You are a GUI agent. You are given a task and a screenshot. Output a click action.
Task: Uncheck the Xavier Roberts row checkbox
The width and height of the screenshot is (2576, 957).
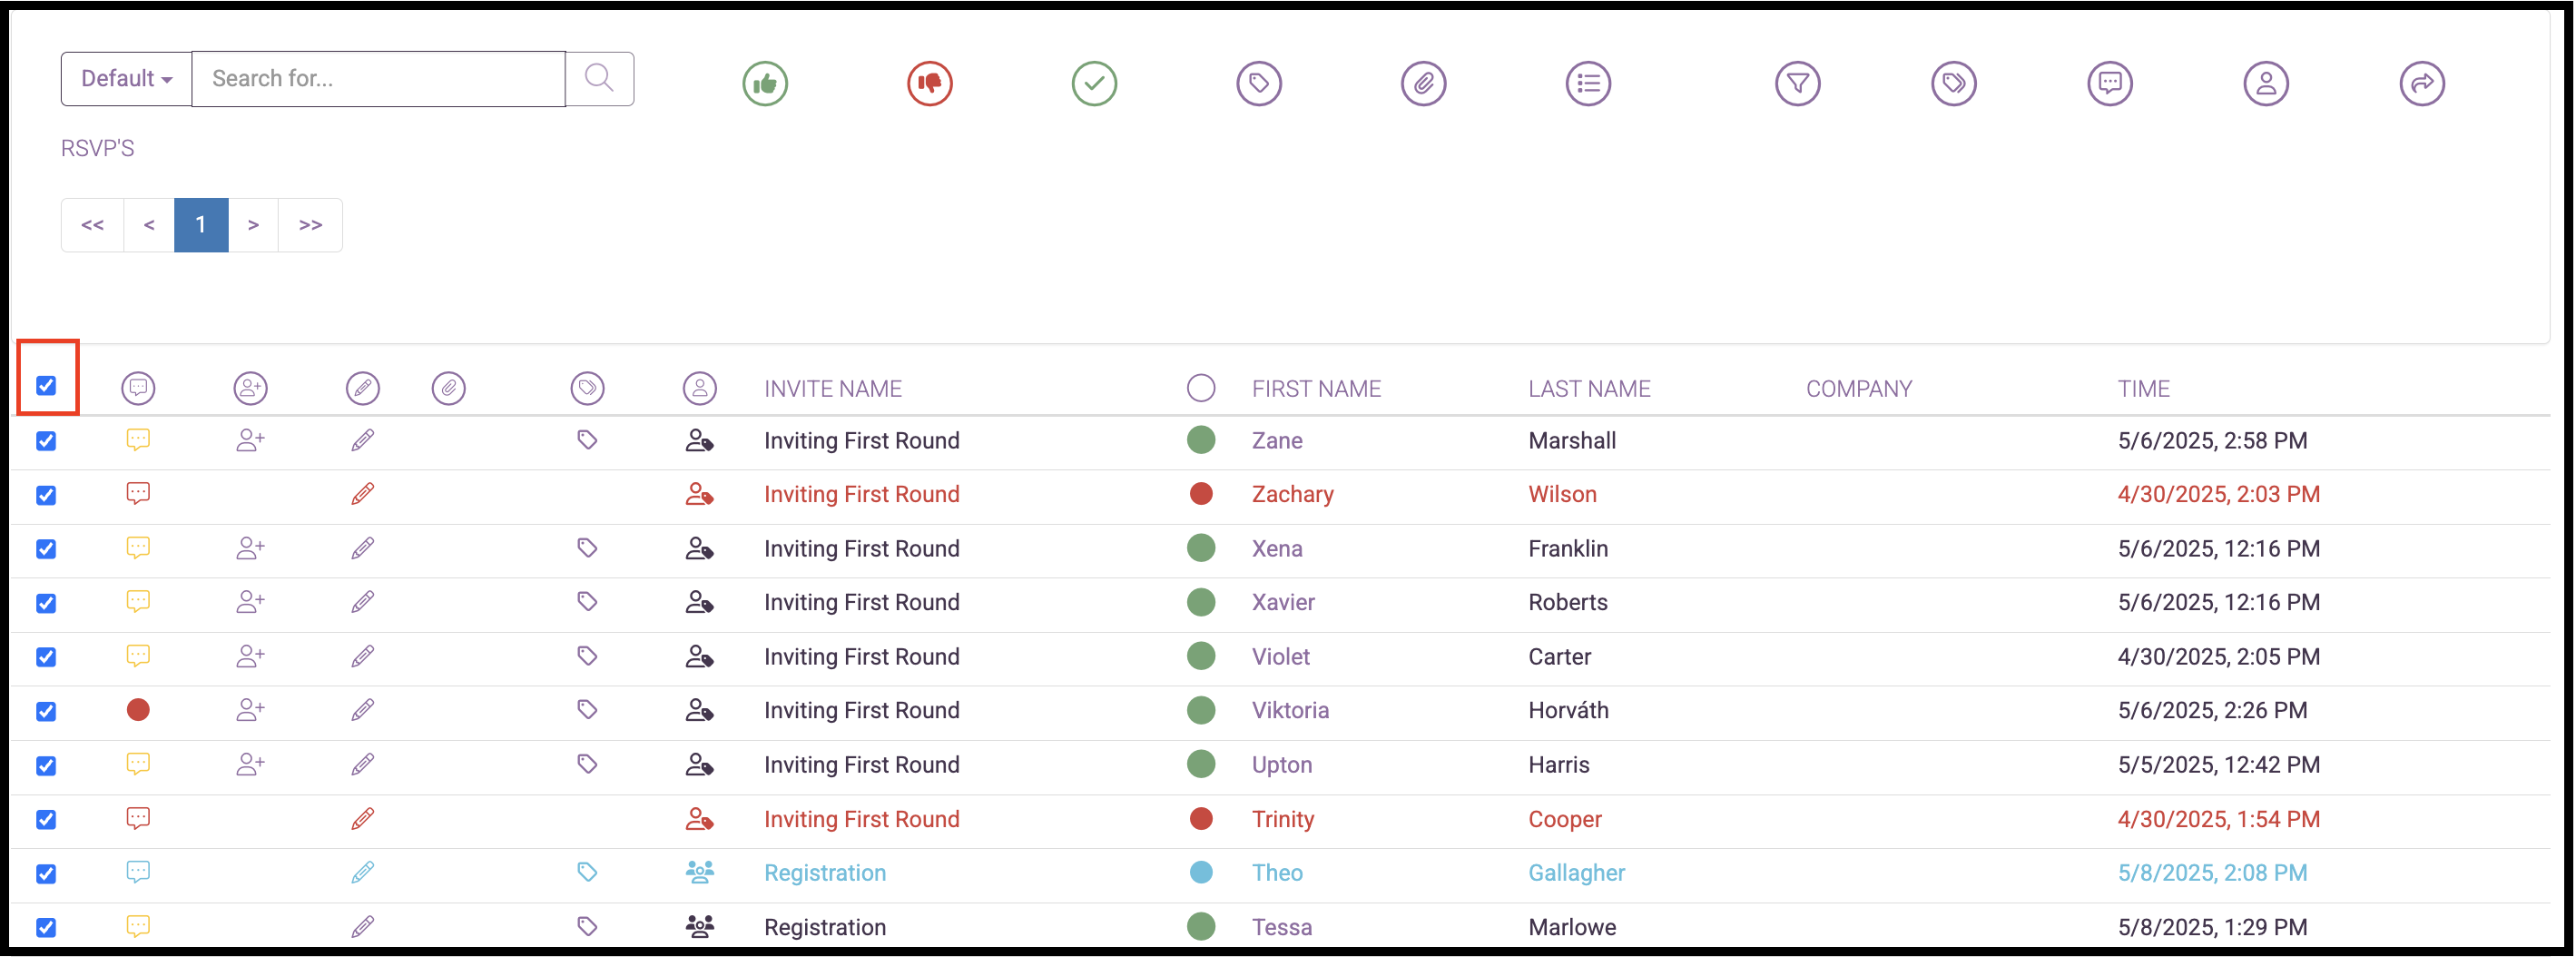point(46,603)
